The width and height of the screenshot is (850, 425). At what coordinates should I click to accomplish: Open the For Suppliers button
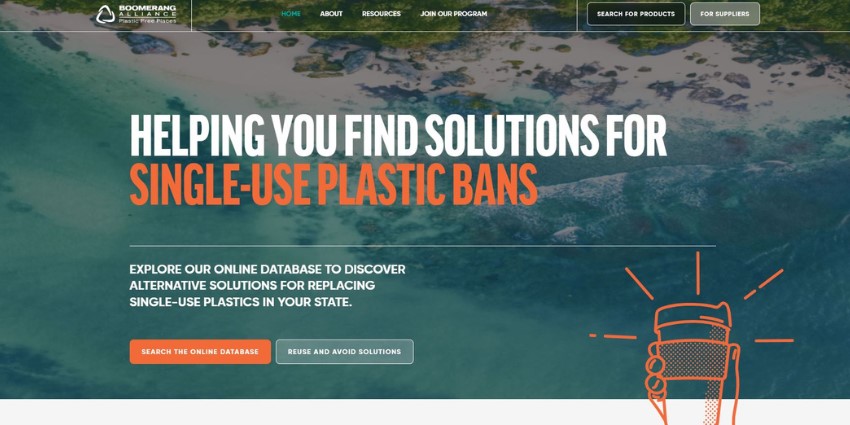[725, 14]
